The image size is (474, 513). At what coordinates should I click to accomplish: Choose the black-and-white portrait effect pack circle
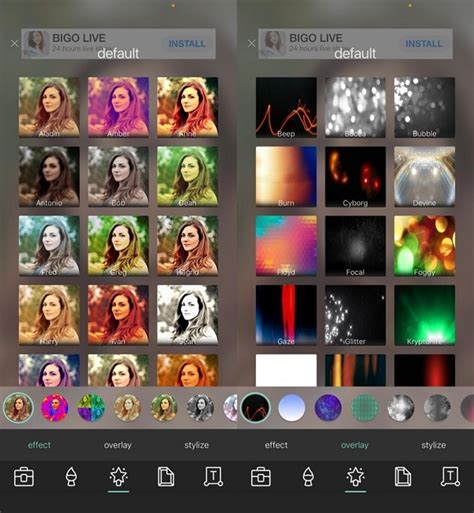[200, 407]
